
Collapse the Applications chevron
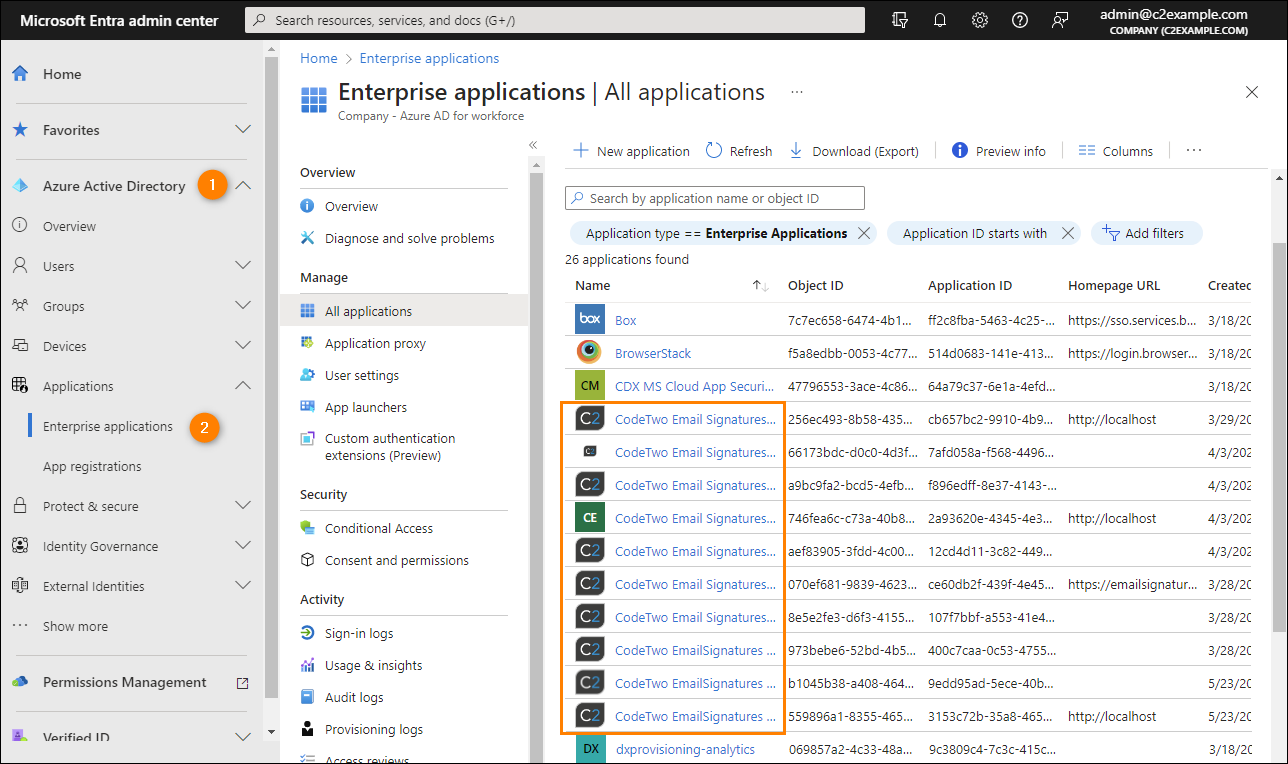coord(243,386)
